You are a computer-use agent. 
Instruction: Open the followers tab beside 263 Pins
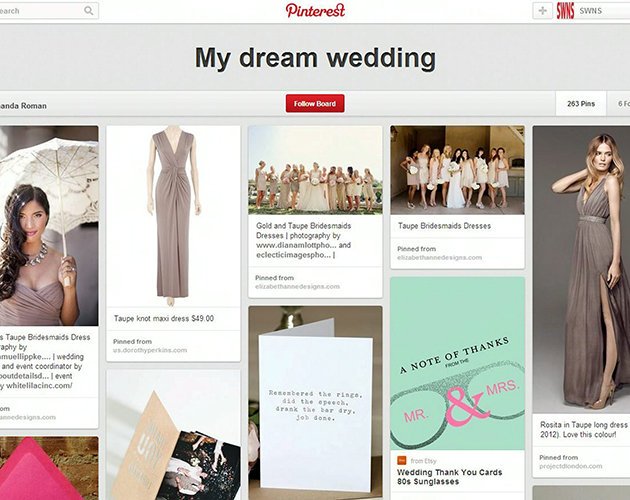(x=622, y=104)
